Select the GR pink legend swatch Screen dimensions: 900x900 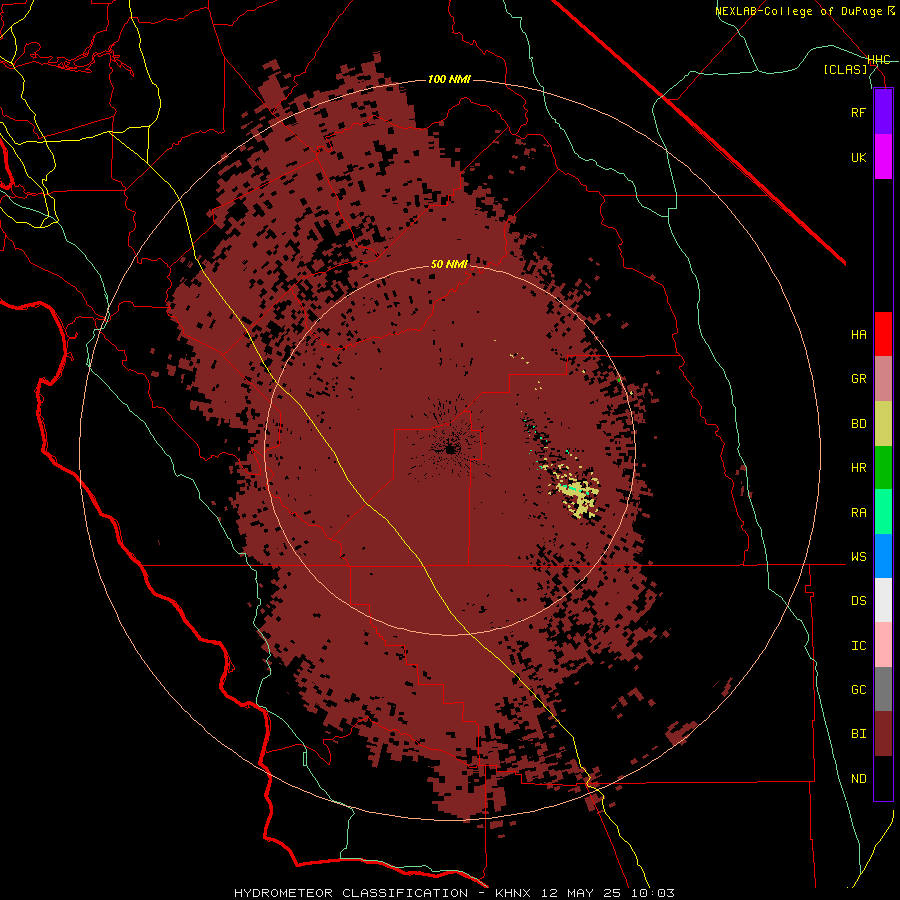pos(883,378)
